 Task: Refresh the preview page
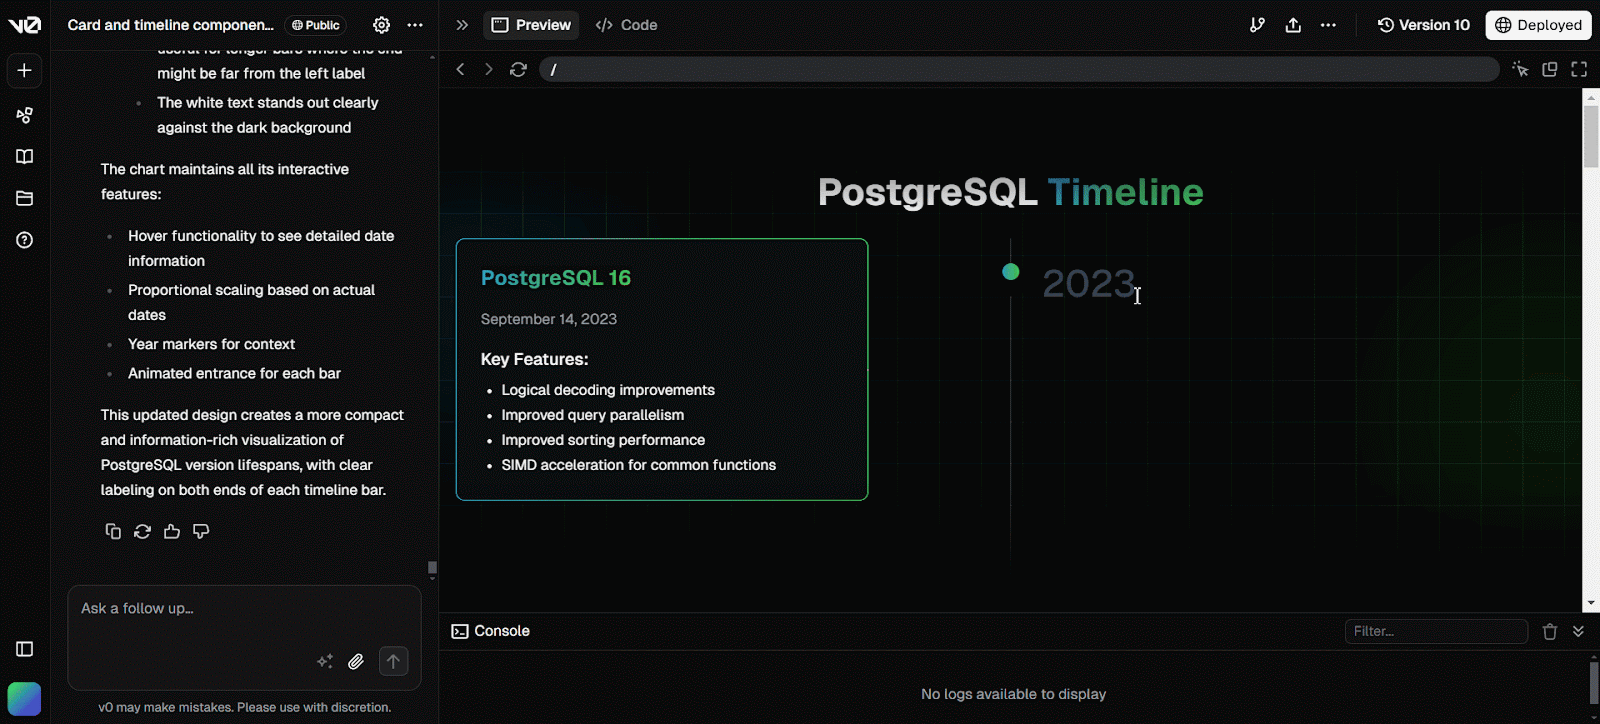click(518, 69)
